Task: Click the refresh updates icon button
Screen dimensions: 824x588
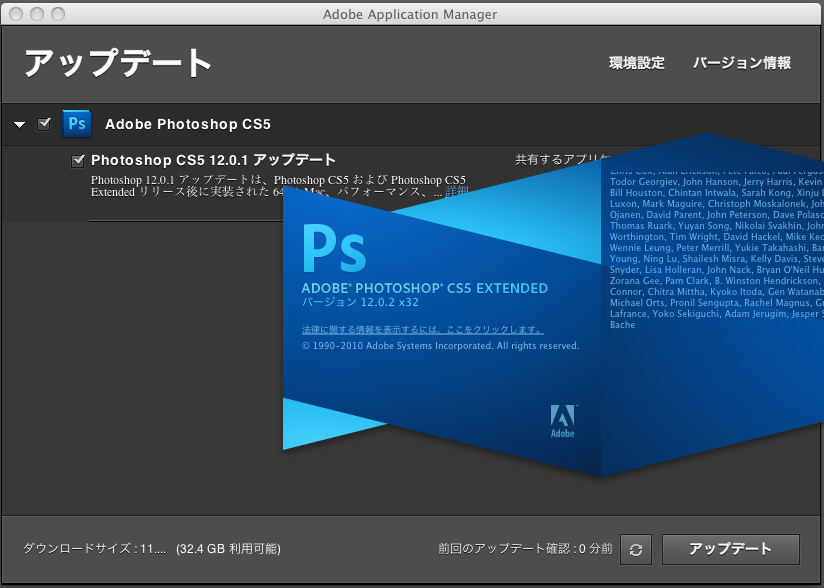Action: (x=636, y=550)
